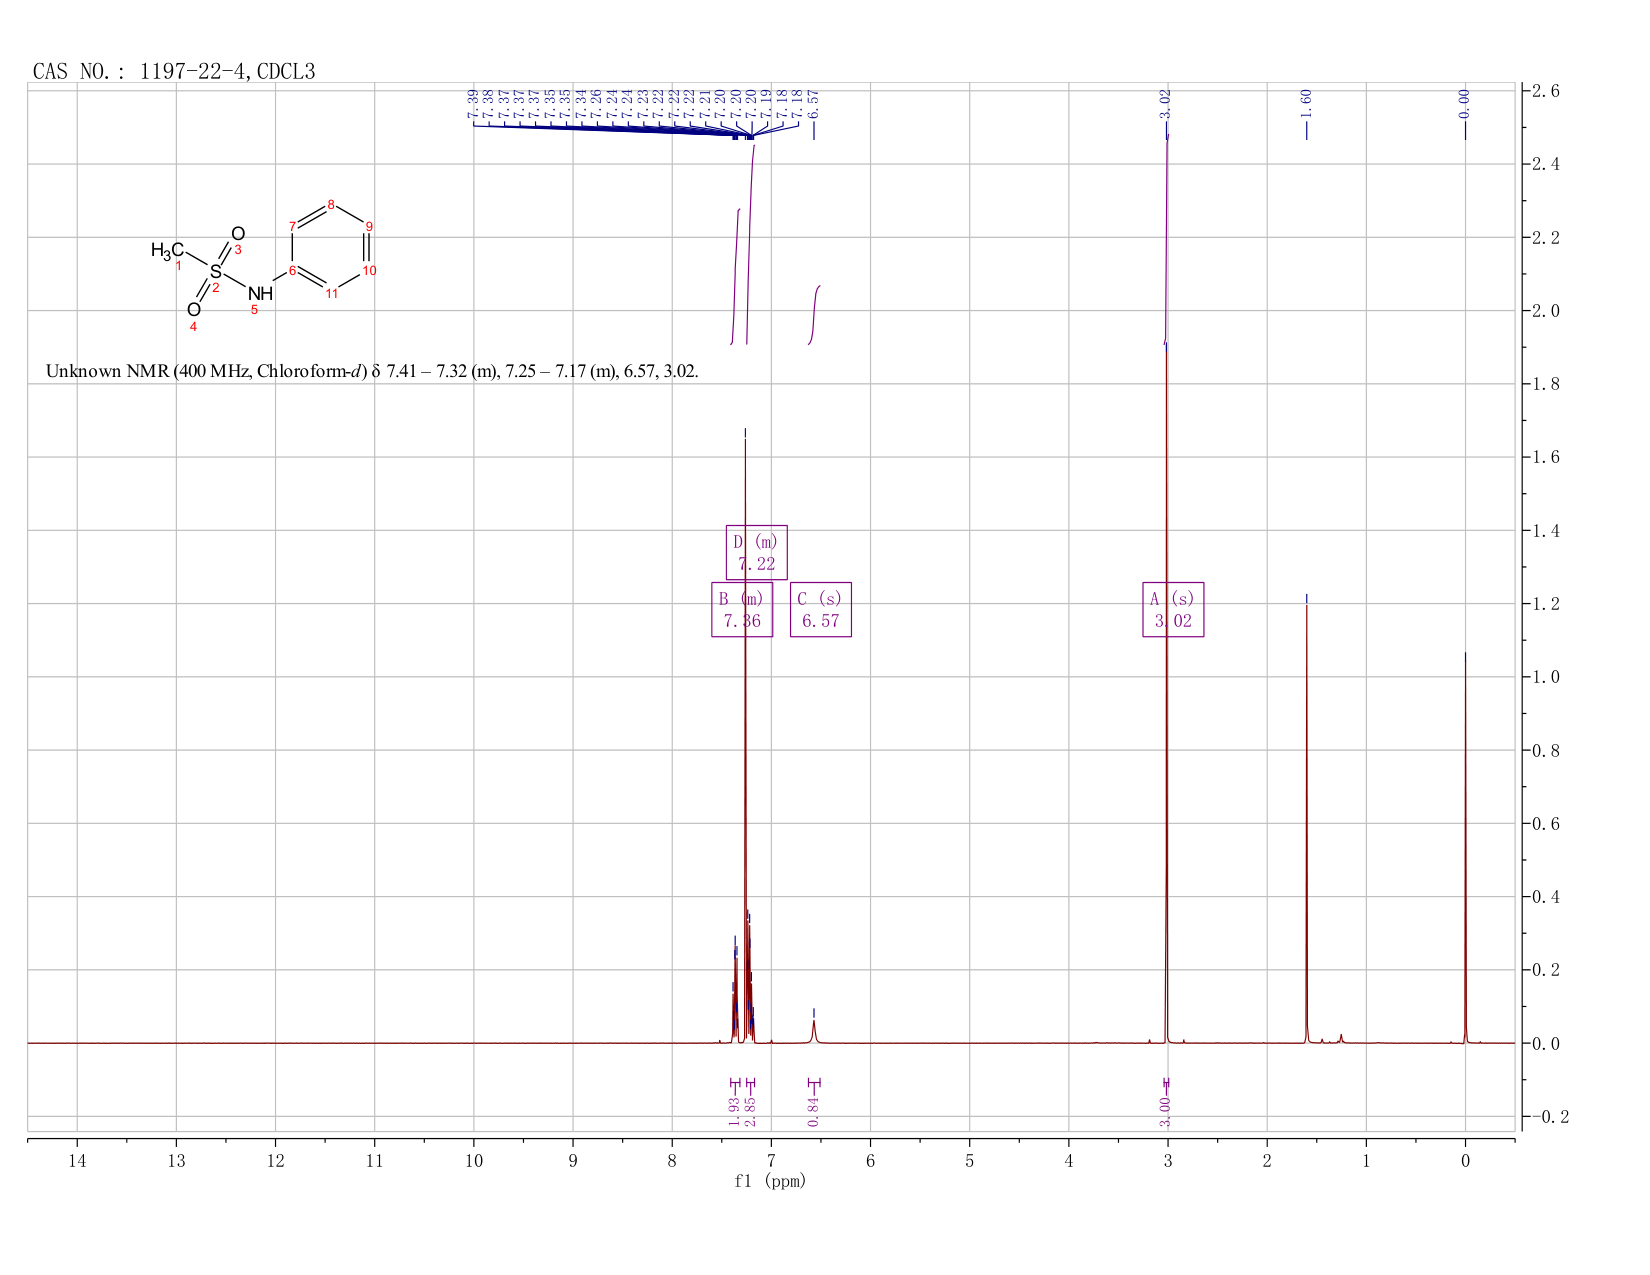Select the multiplet box A (s) 3.02

point(1173,609)
